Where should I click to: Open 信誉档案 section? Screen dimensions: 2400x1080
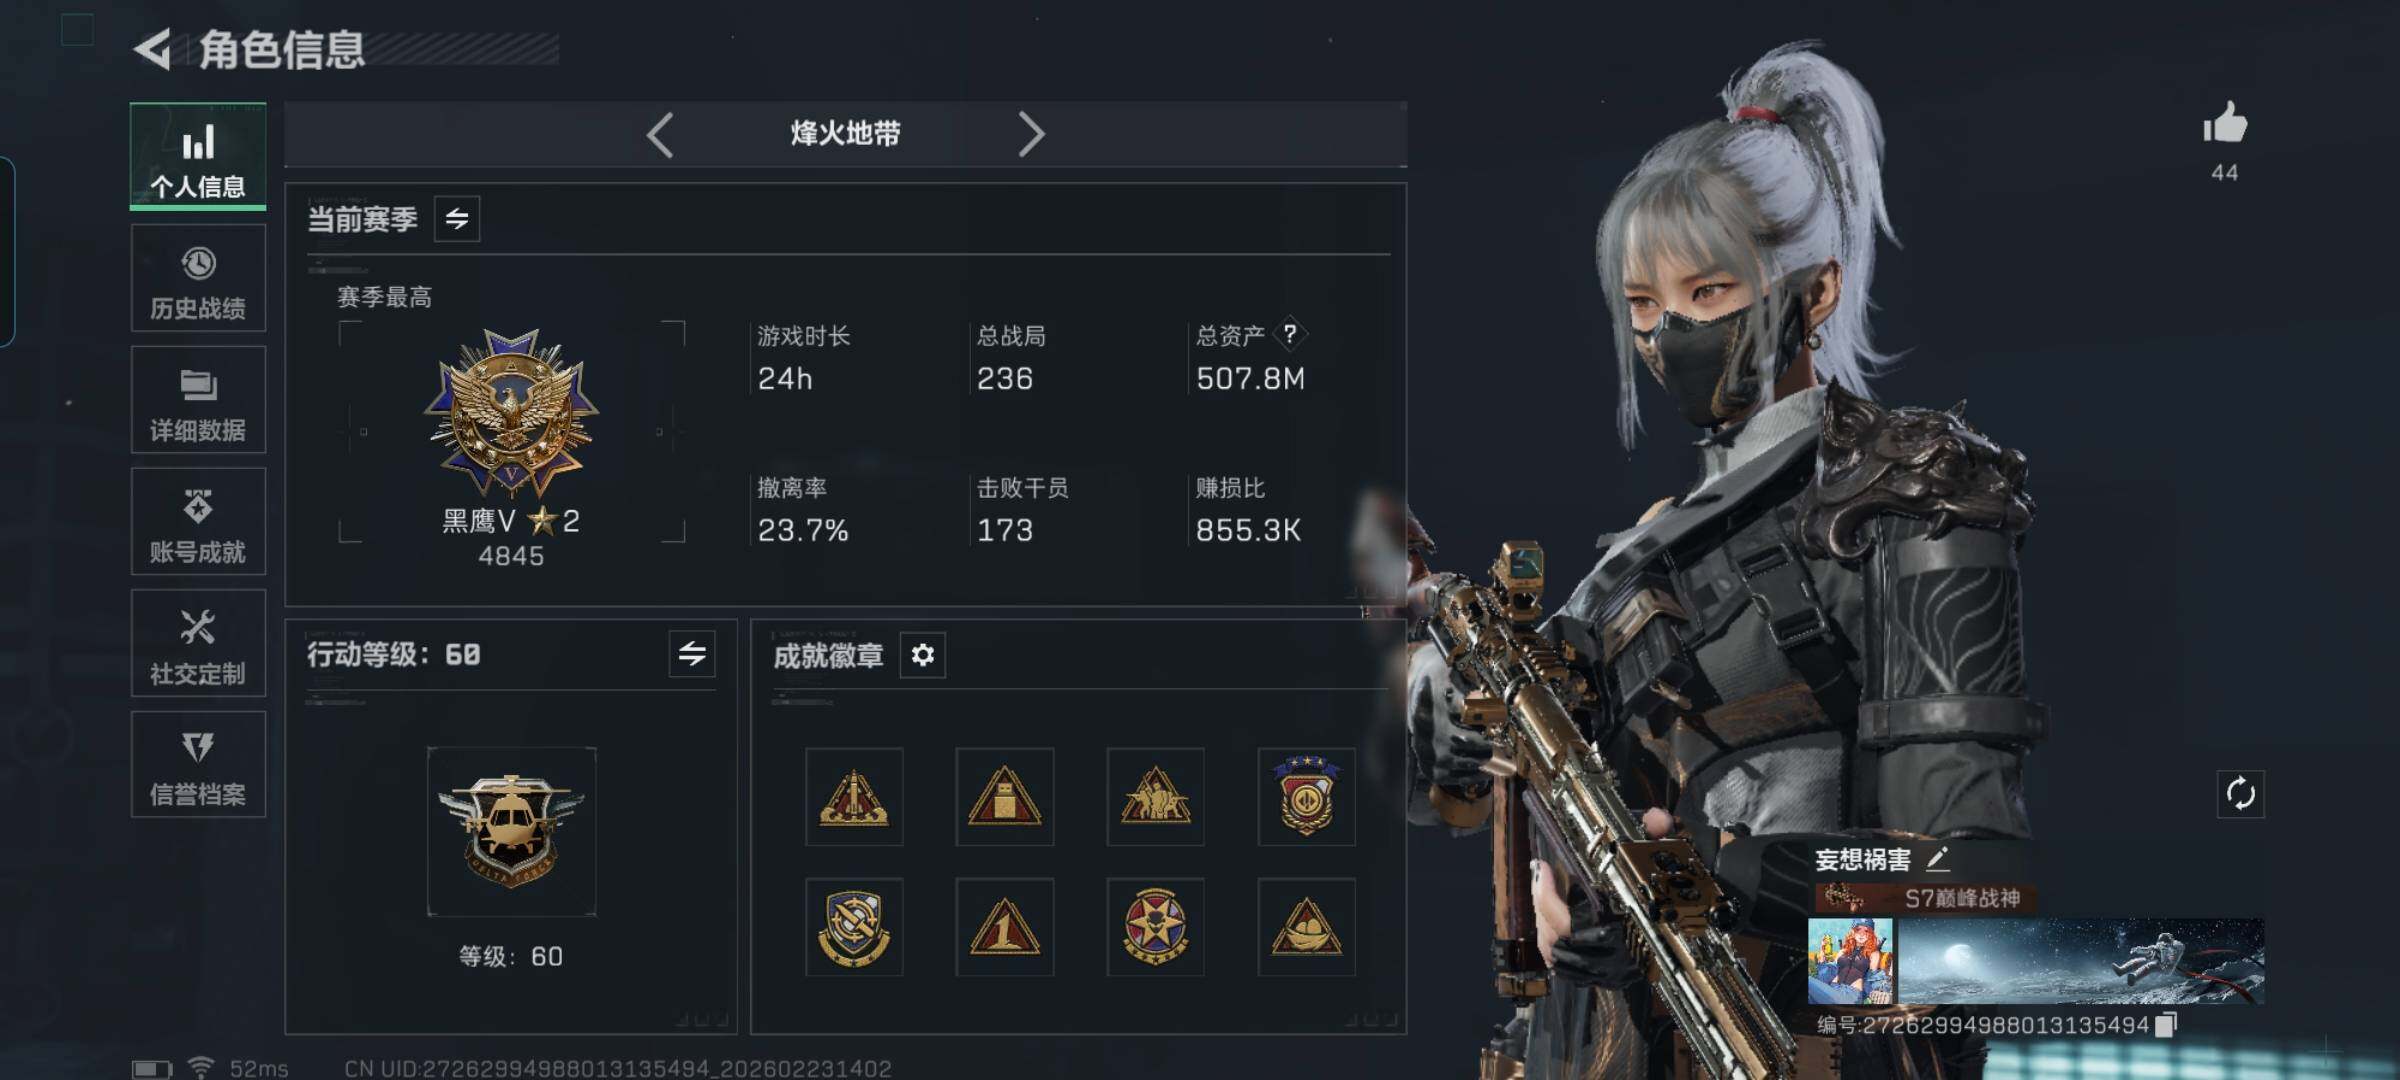[x=198, y=765]
